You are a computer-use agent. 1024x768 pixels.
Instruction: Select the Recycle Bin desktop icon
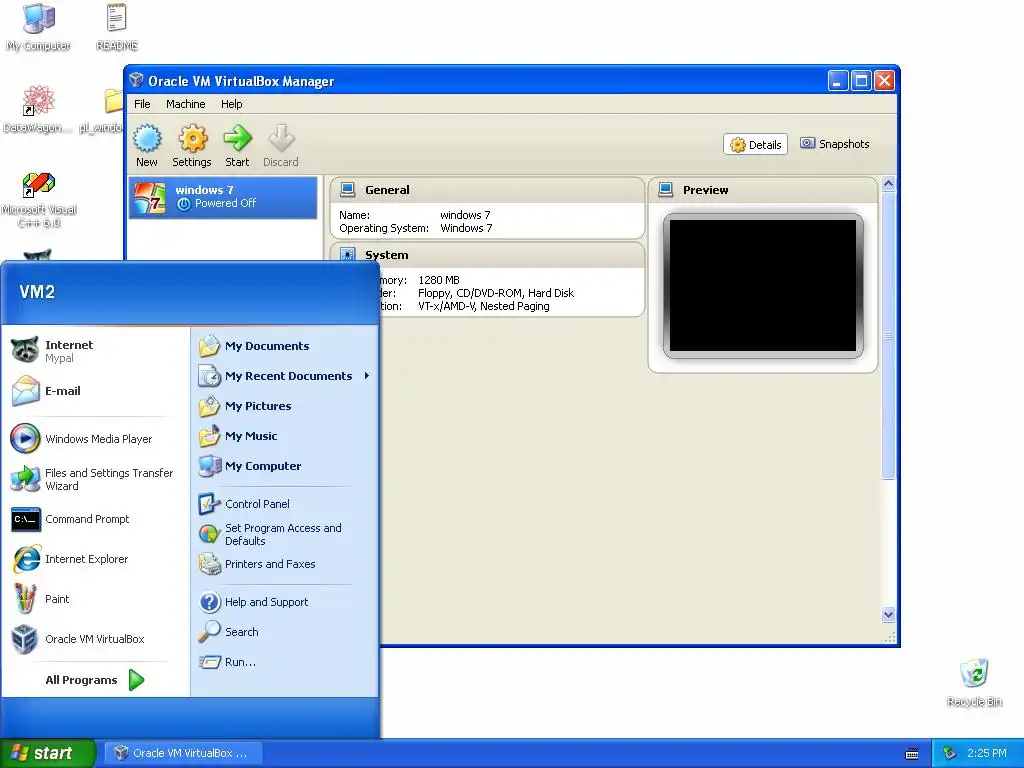pos(974,682)
